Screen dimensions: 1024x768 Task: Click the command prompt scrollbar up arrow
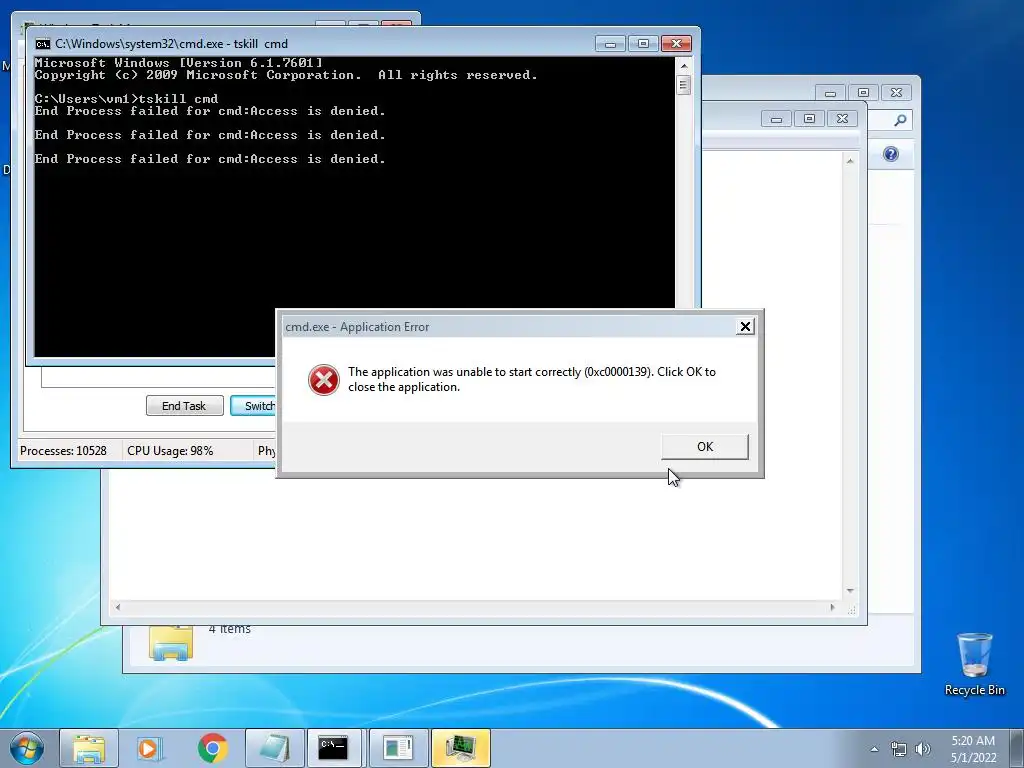[x=684, y=65]
